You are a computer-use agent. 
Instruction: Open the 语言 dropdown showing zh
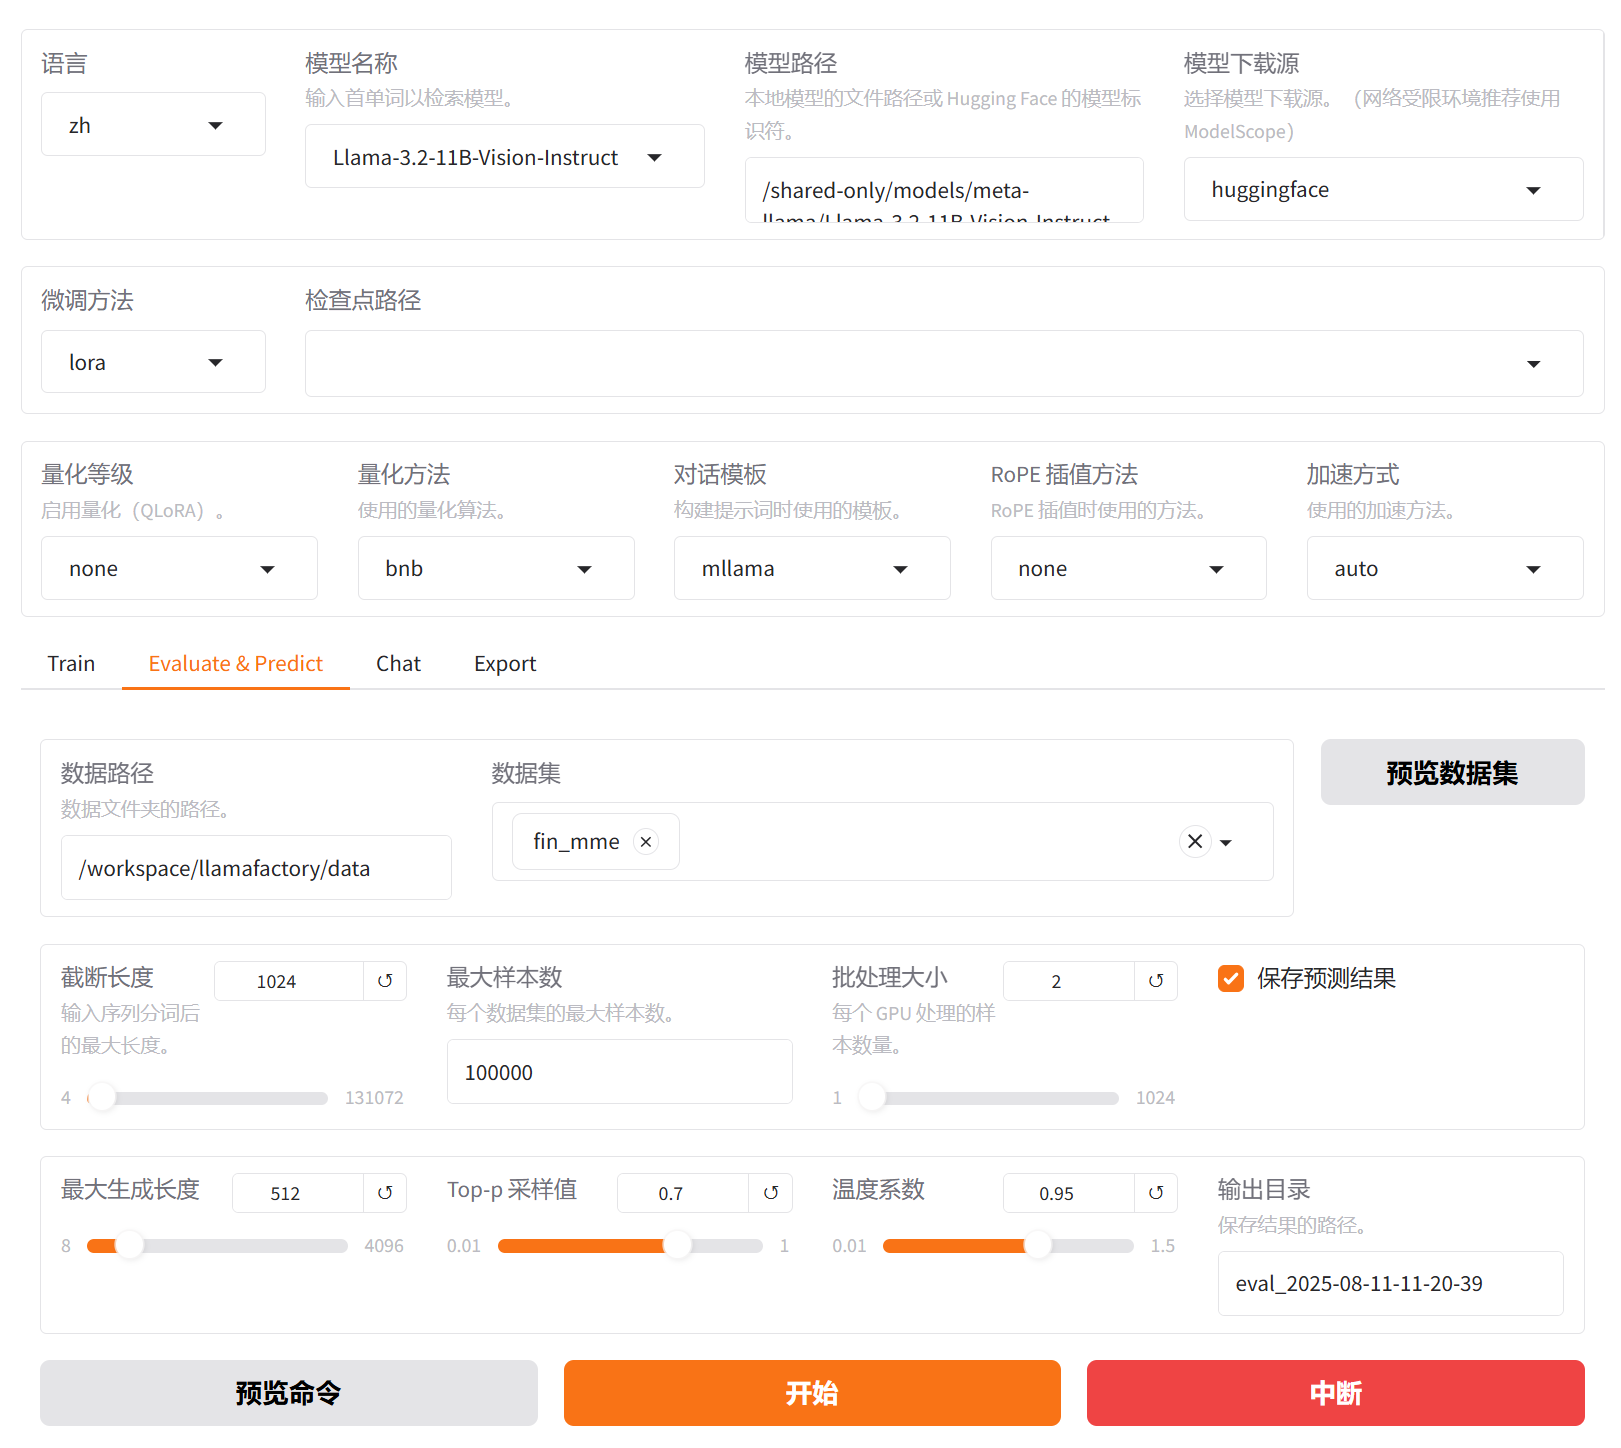pos(153,125)
